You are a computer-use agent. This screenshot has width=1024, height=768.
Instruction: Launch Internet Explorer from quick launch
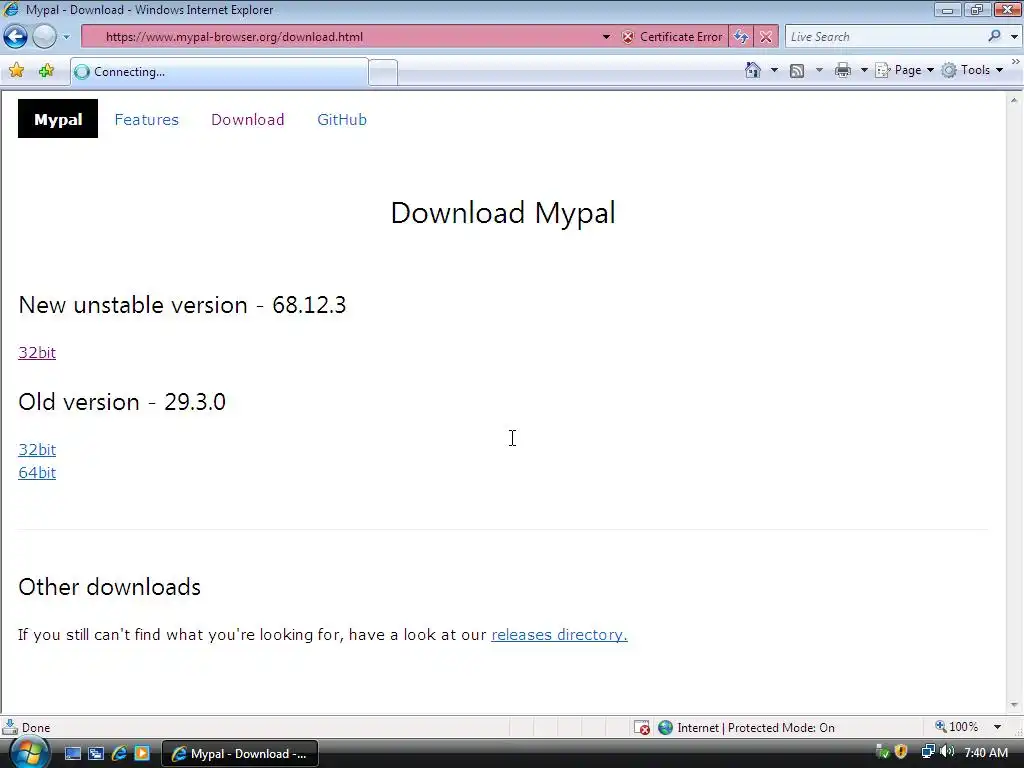point(119,754)
